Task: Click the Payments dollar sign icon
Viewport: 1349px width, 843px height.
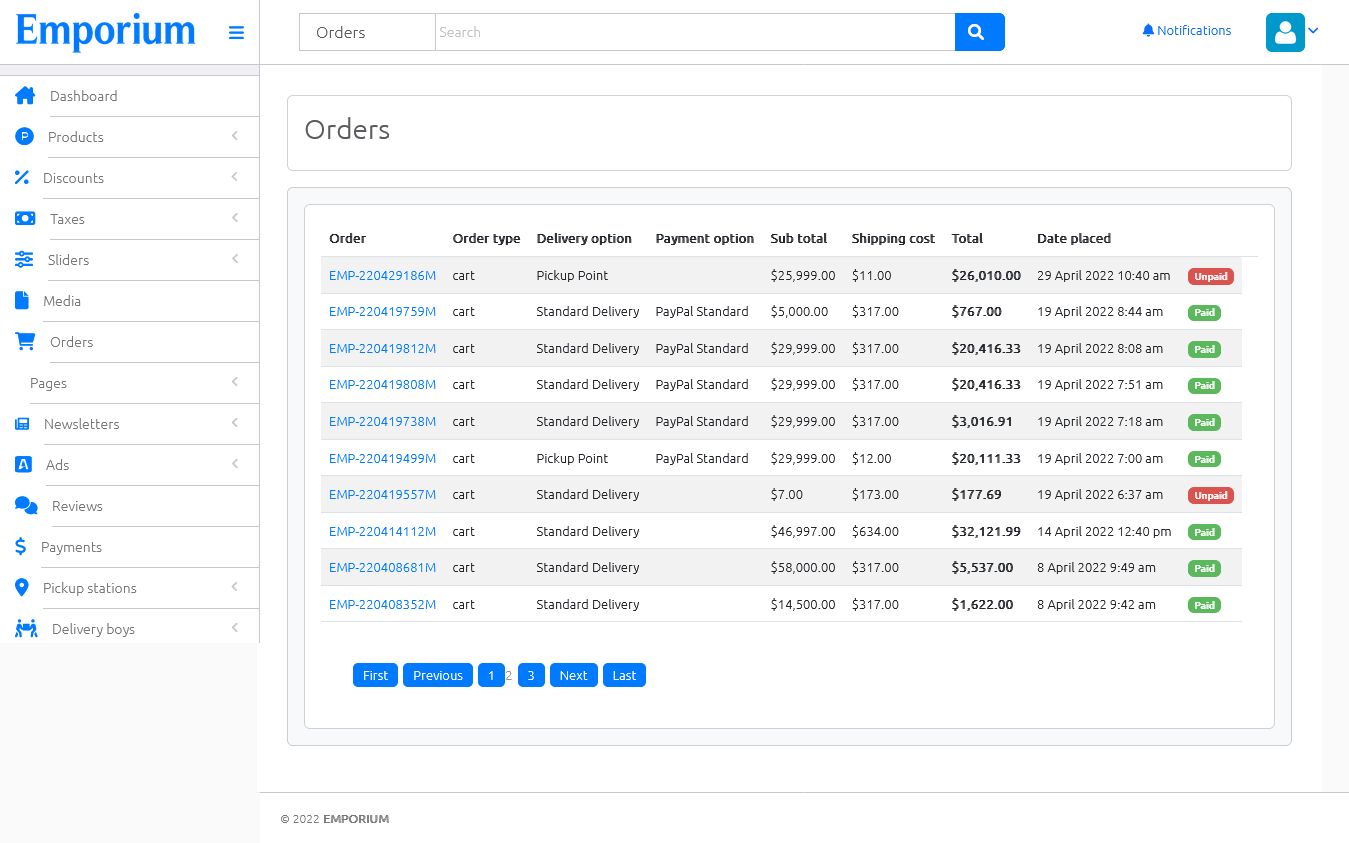Action: pos(21,547)
